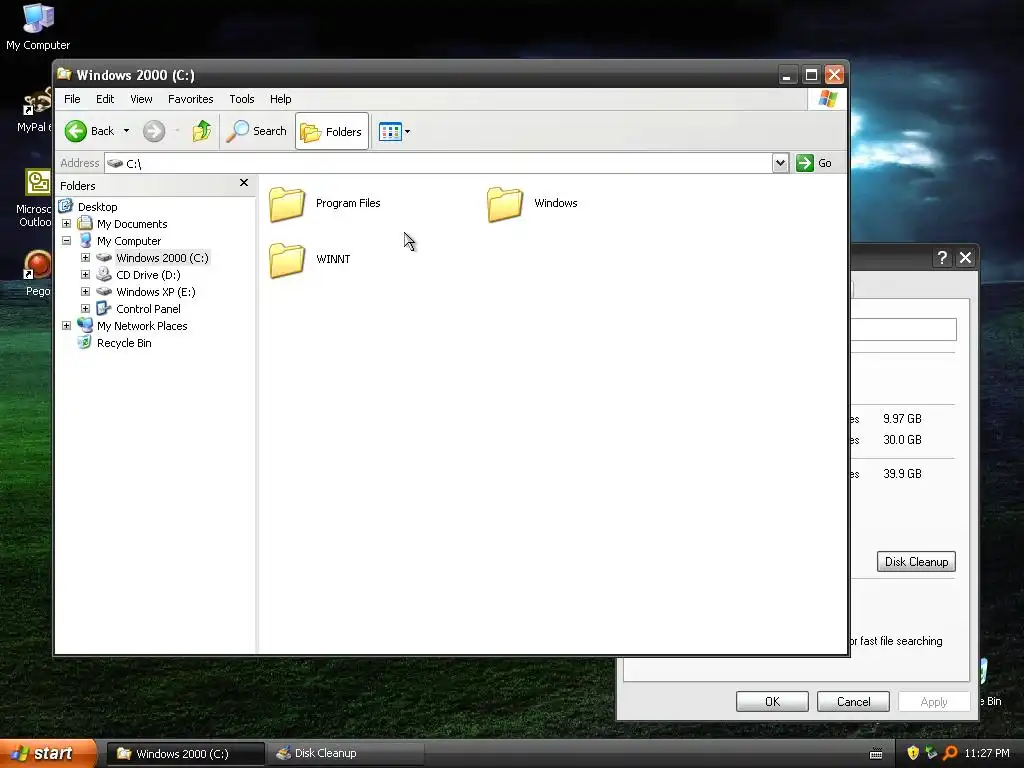
Task: Click the security shield tray icon
Action: pos(913,753)
